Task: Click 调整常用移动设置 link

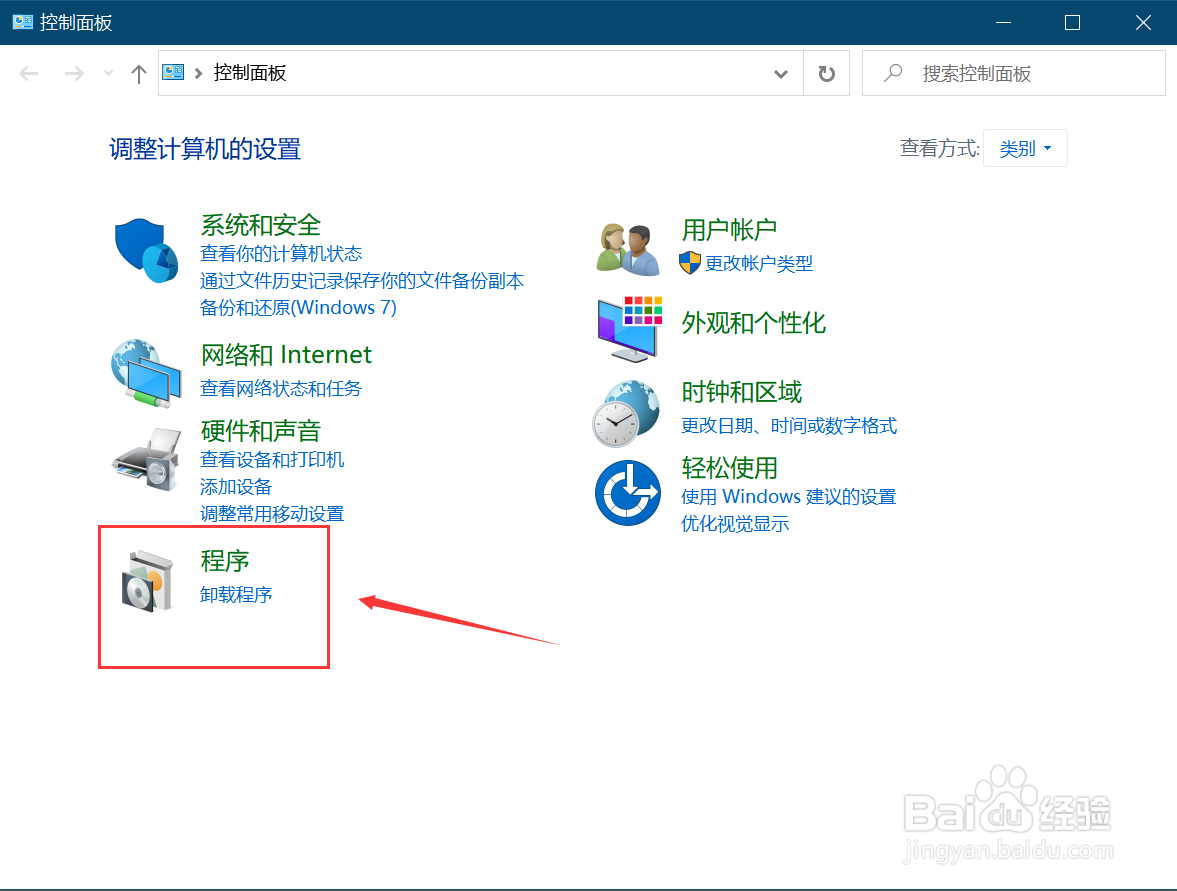Action: 272,514
